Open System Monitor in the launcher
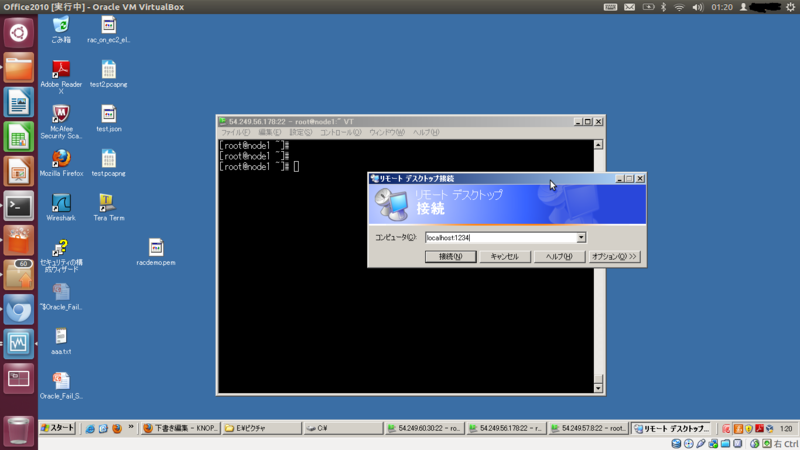This screenshot has height=450, width=800. click(18, 344)
